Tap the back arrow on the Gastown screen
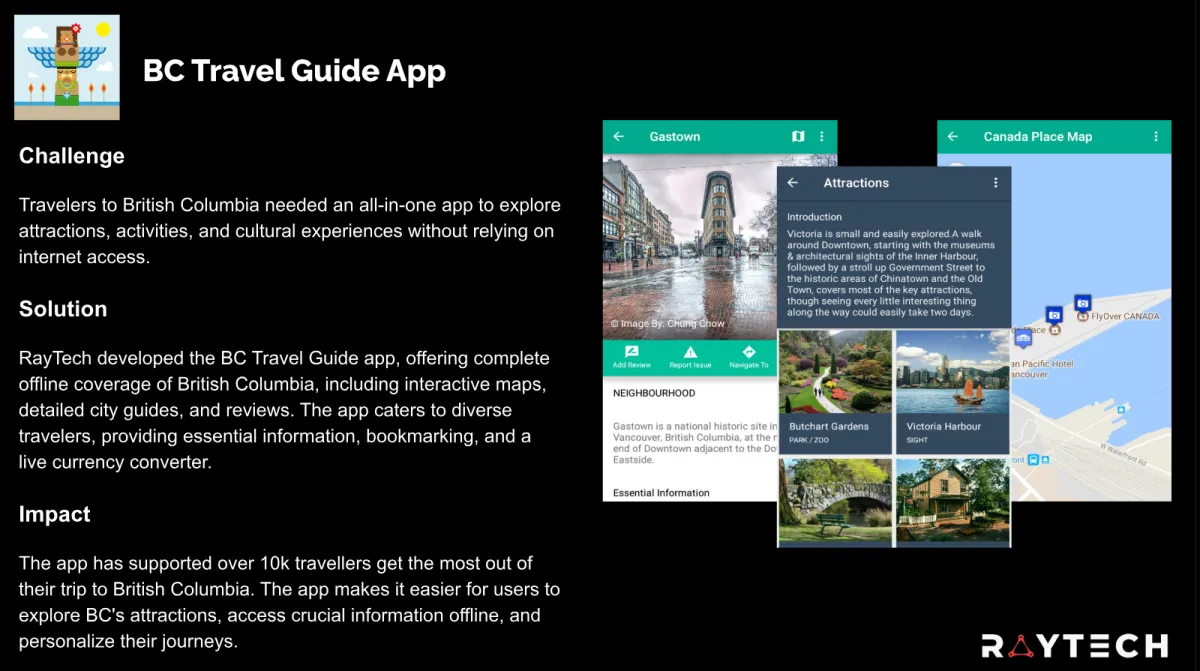 tap(619, 137)
